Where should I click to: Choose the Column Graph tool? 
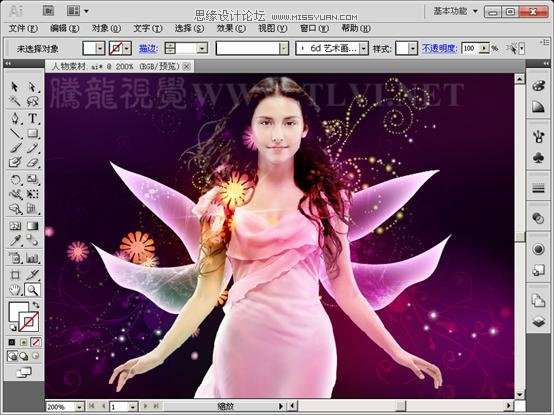coord(32,259)
